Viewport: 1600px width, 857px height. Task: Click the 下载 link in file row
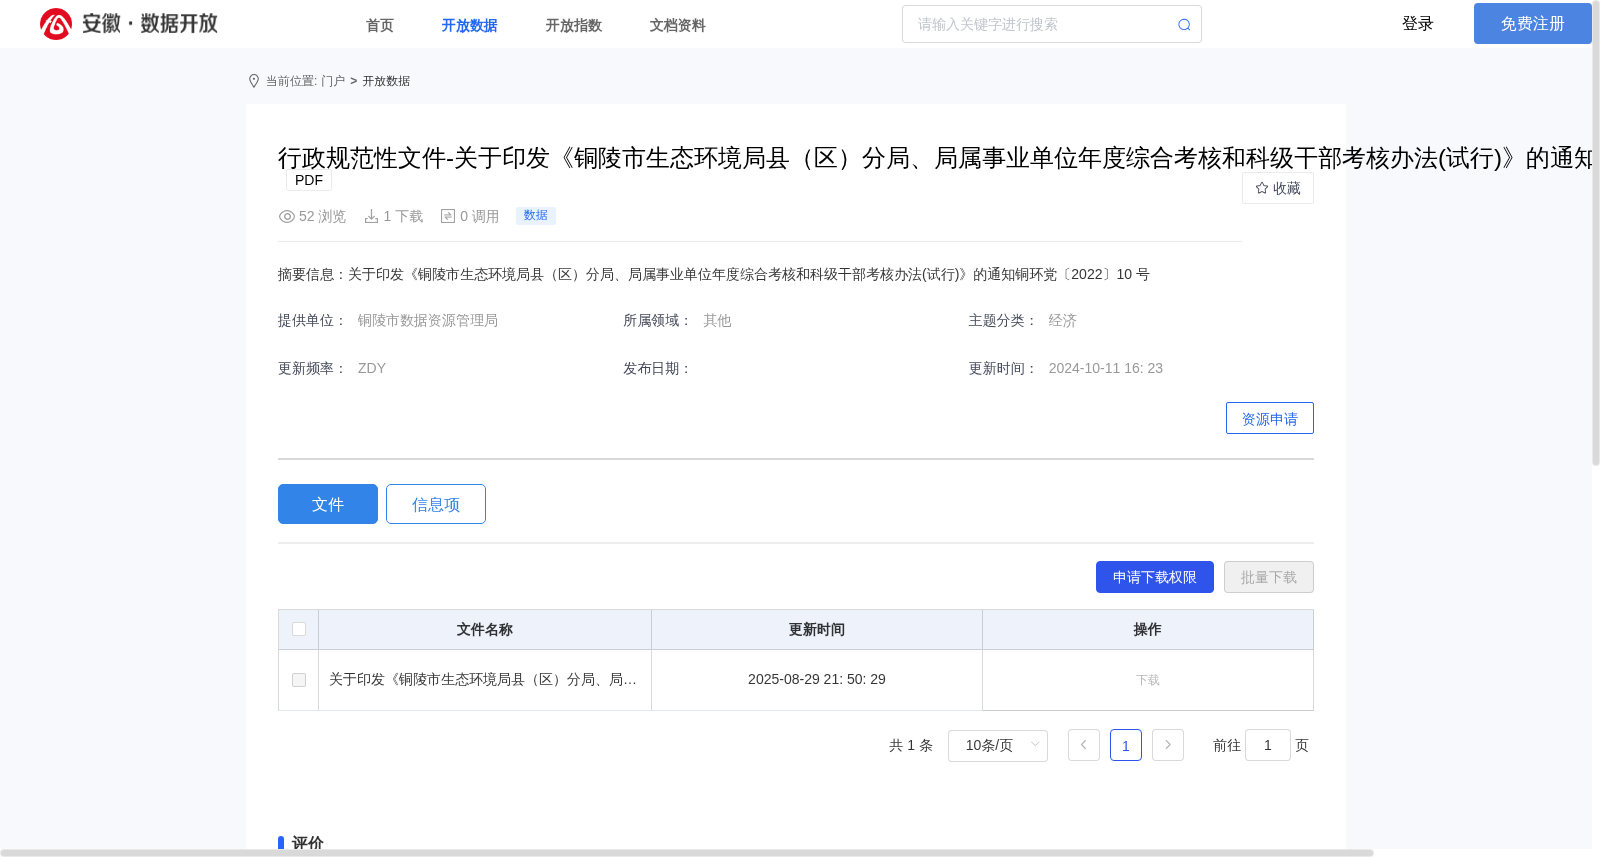coord(1148,680)
